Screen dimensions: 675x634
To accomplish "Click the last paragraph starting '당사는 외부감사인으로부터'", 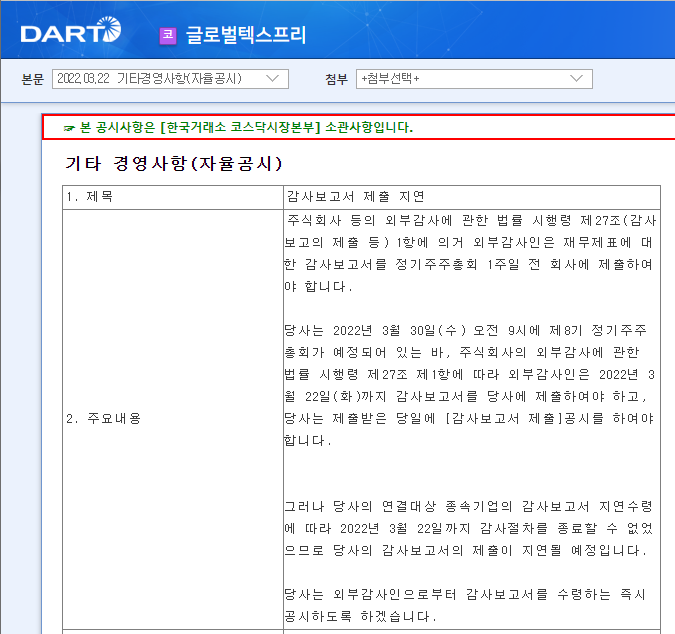I will (465, 604).
